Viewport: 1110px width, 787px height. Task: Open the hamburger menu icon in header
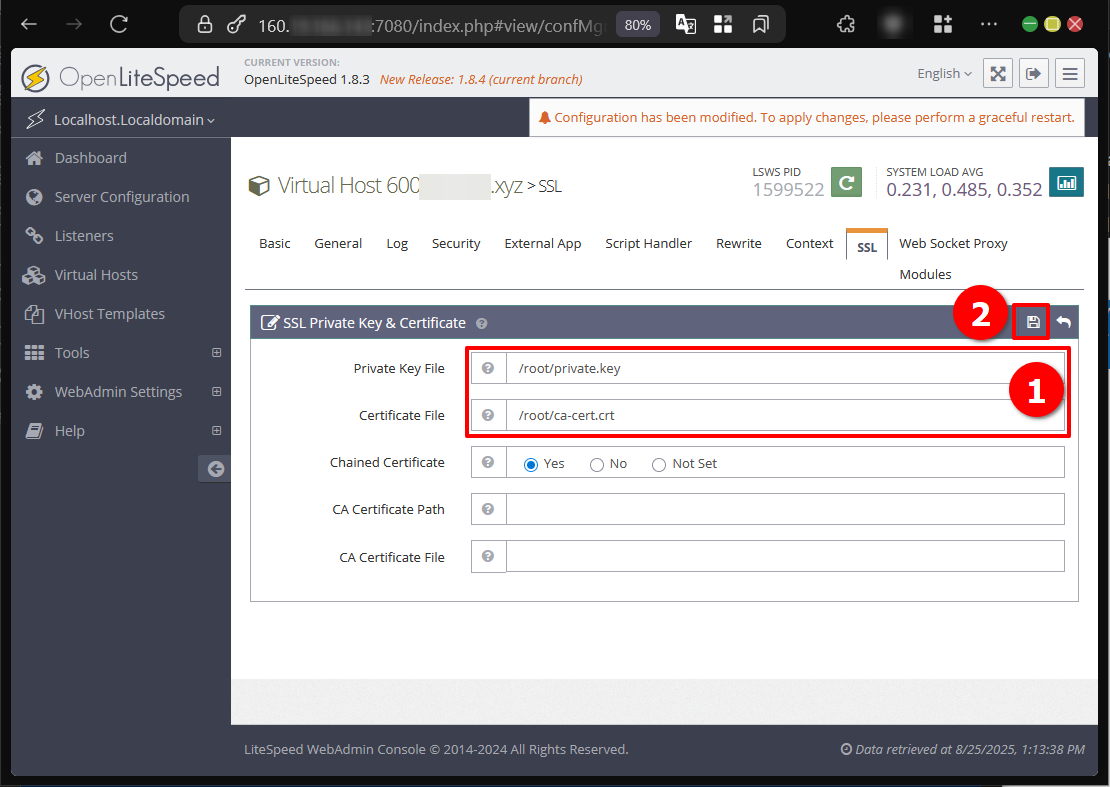1070,74
